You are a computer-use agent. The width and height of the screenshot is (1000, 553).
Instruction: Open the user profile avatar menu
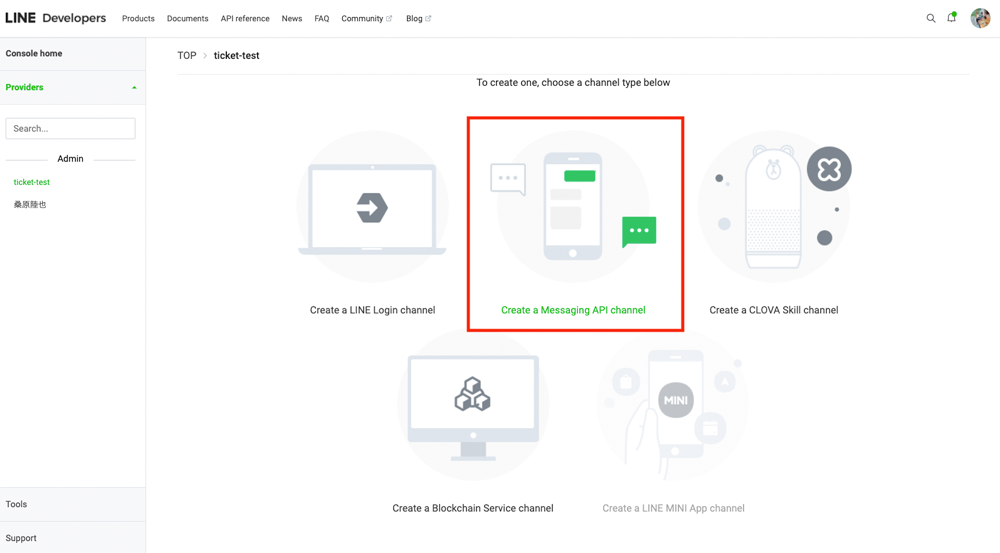[980, 18]
